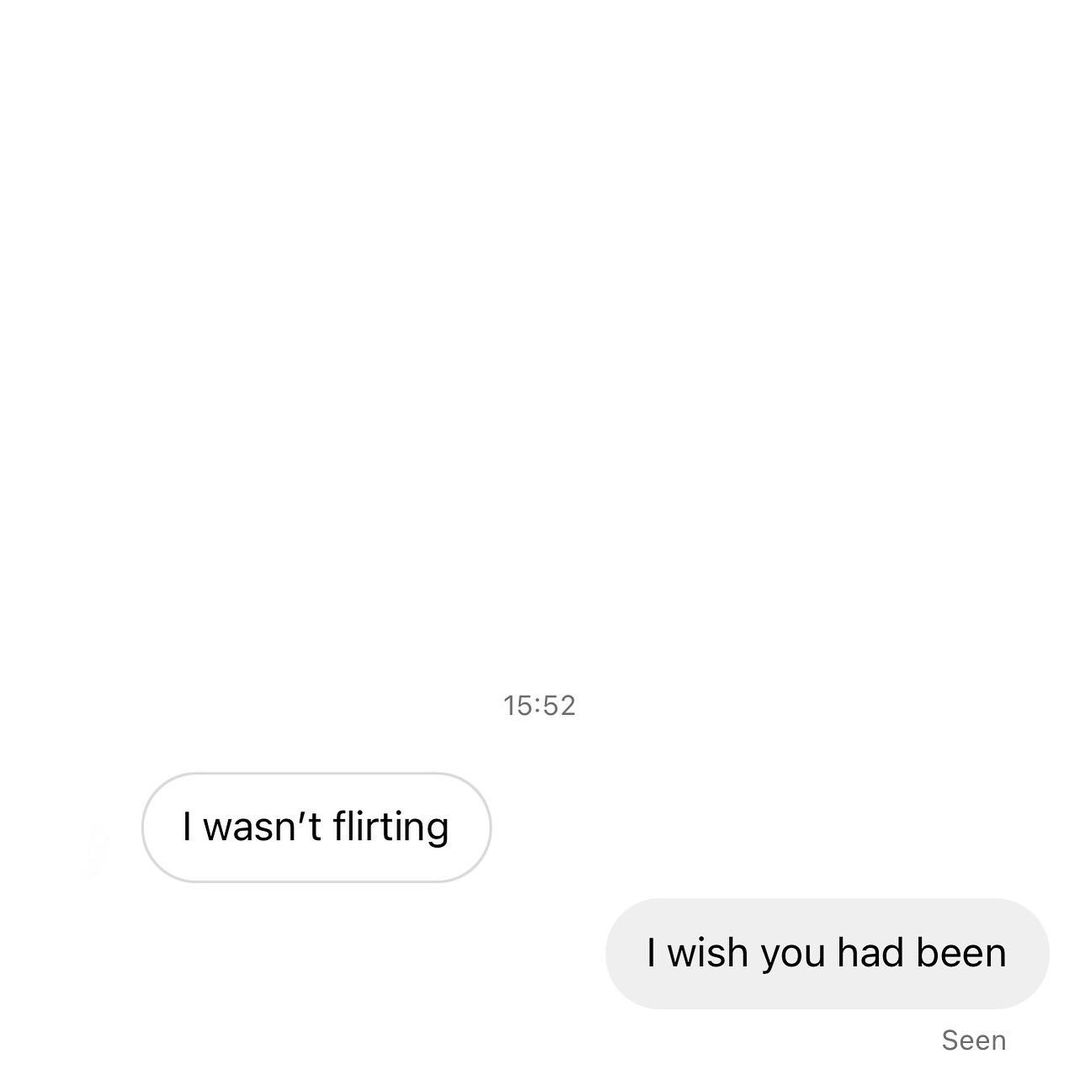Screen dimensions: 1080x1080
Task: Open the sent gray filled message
Action: click(827, 953)
